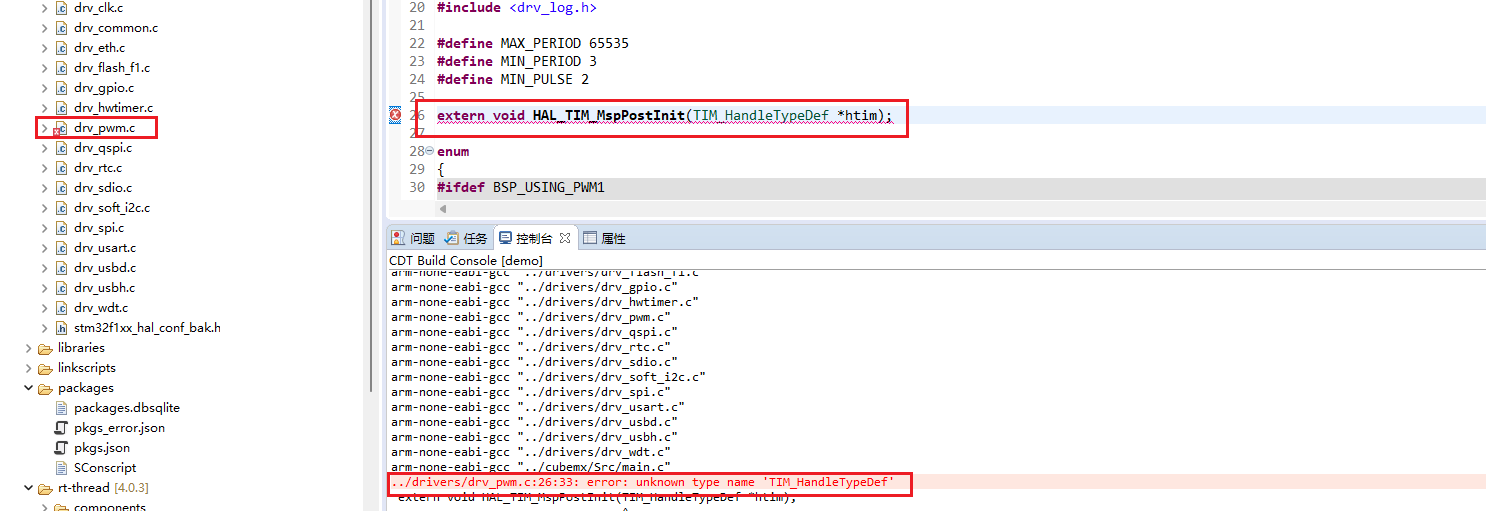This screenshot has height=511, width=1486.
Task: Click the error marker on line 26
Action: (x=395, y=116)
